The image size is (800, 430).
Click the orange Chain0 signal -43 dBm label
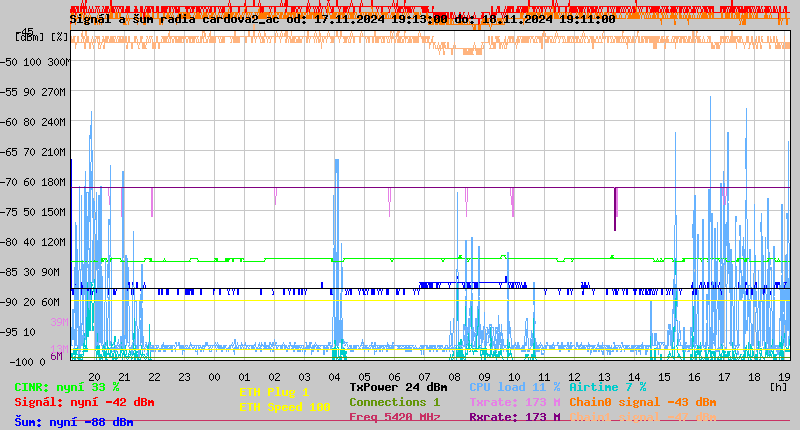coord(643,402)
